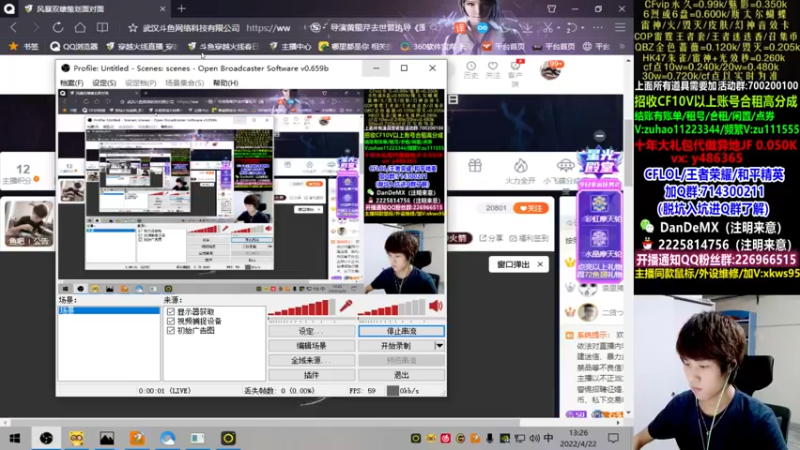Click the horizontal page scrollbar
800x450 pixels.
click(263, 422)
